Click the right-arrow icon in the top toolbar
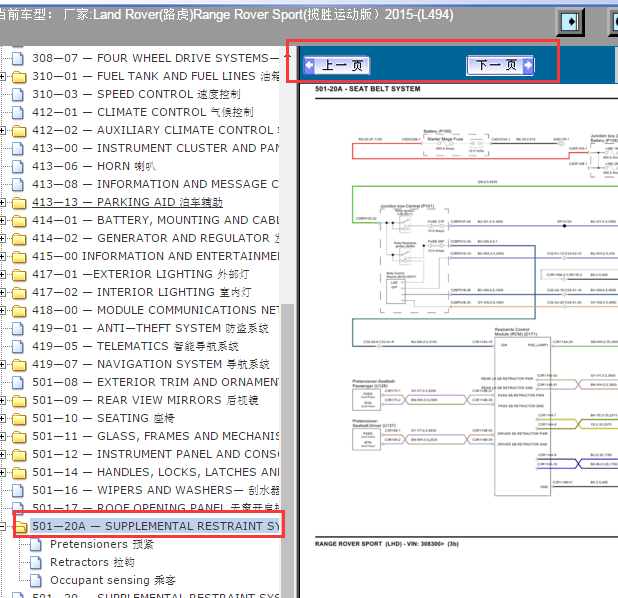618x598 pixels. tap(570, 22)
